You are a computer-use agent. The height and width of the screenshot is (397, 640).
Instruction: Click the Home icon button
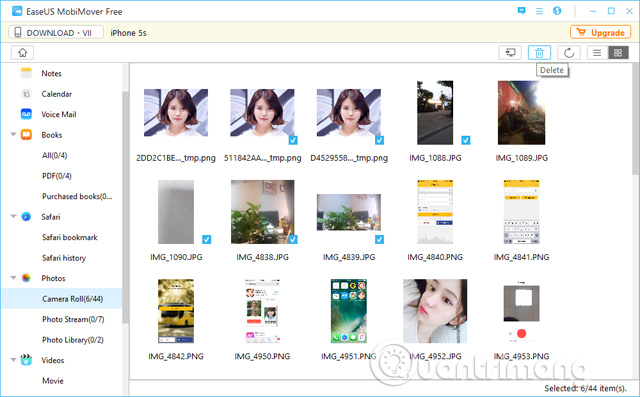(22, 53)
